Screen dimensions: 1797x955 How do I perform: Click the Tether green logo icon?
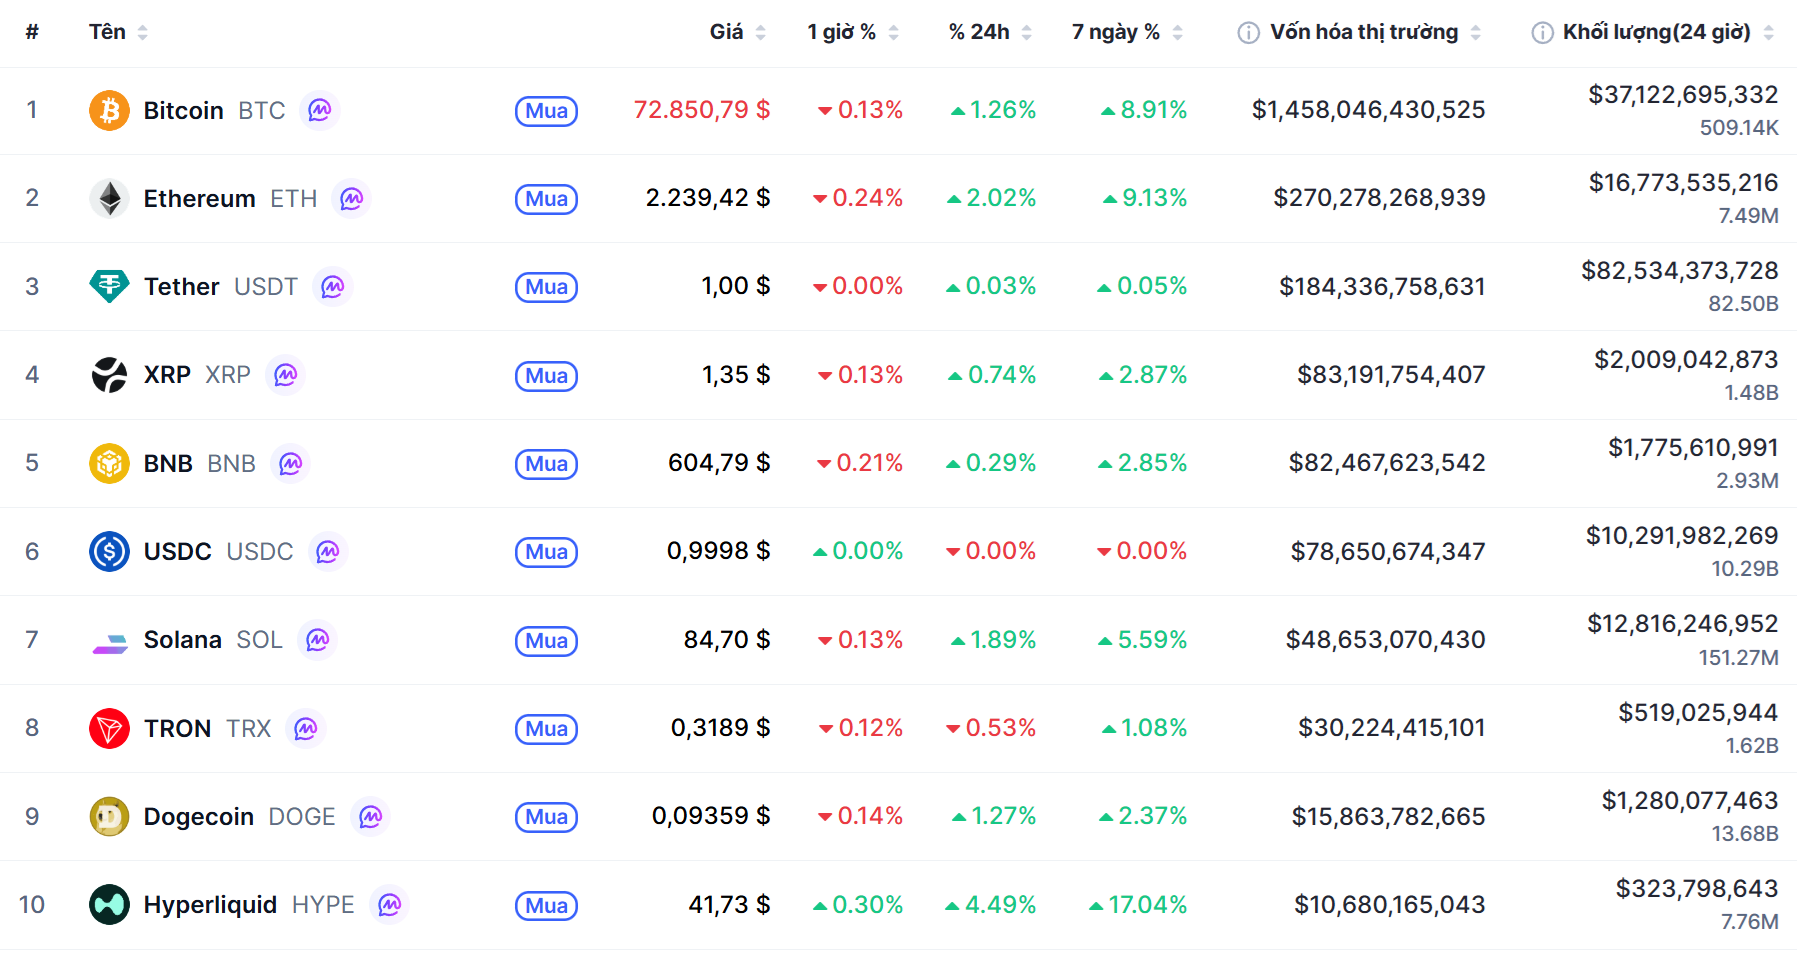[x=109, y=287]
